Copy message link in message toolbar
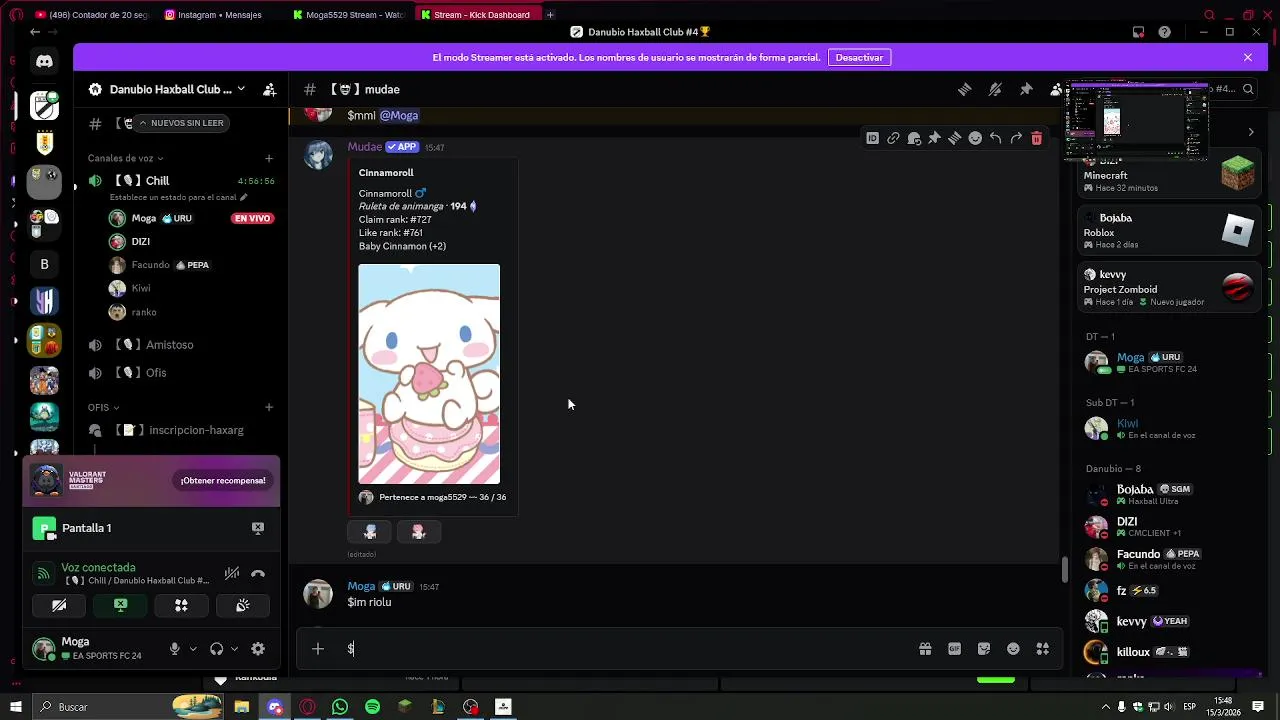The image size is (1280, 720). click(x=893, y=139)
